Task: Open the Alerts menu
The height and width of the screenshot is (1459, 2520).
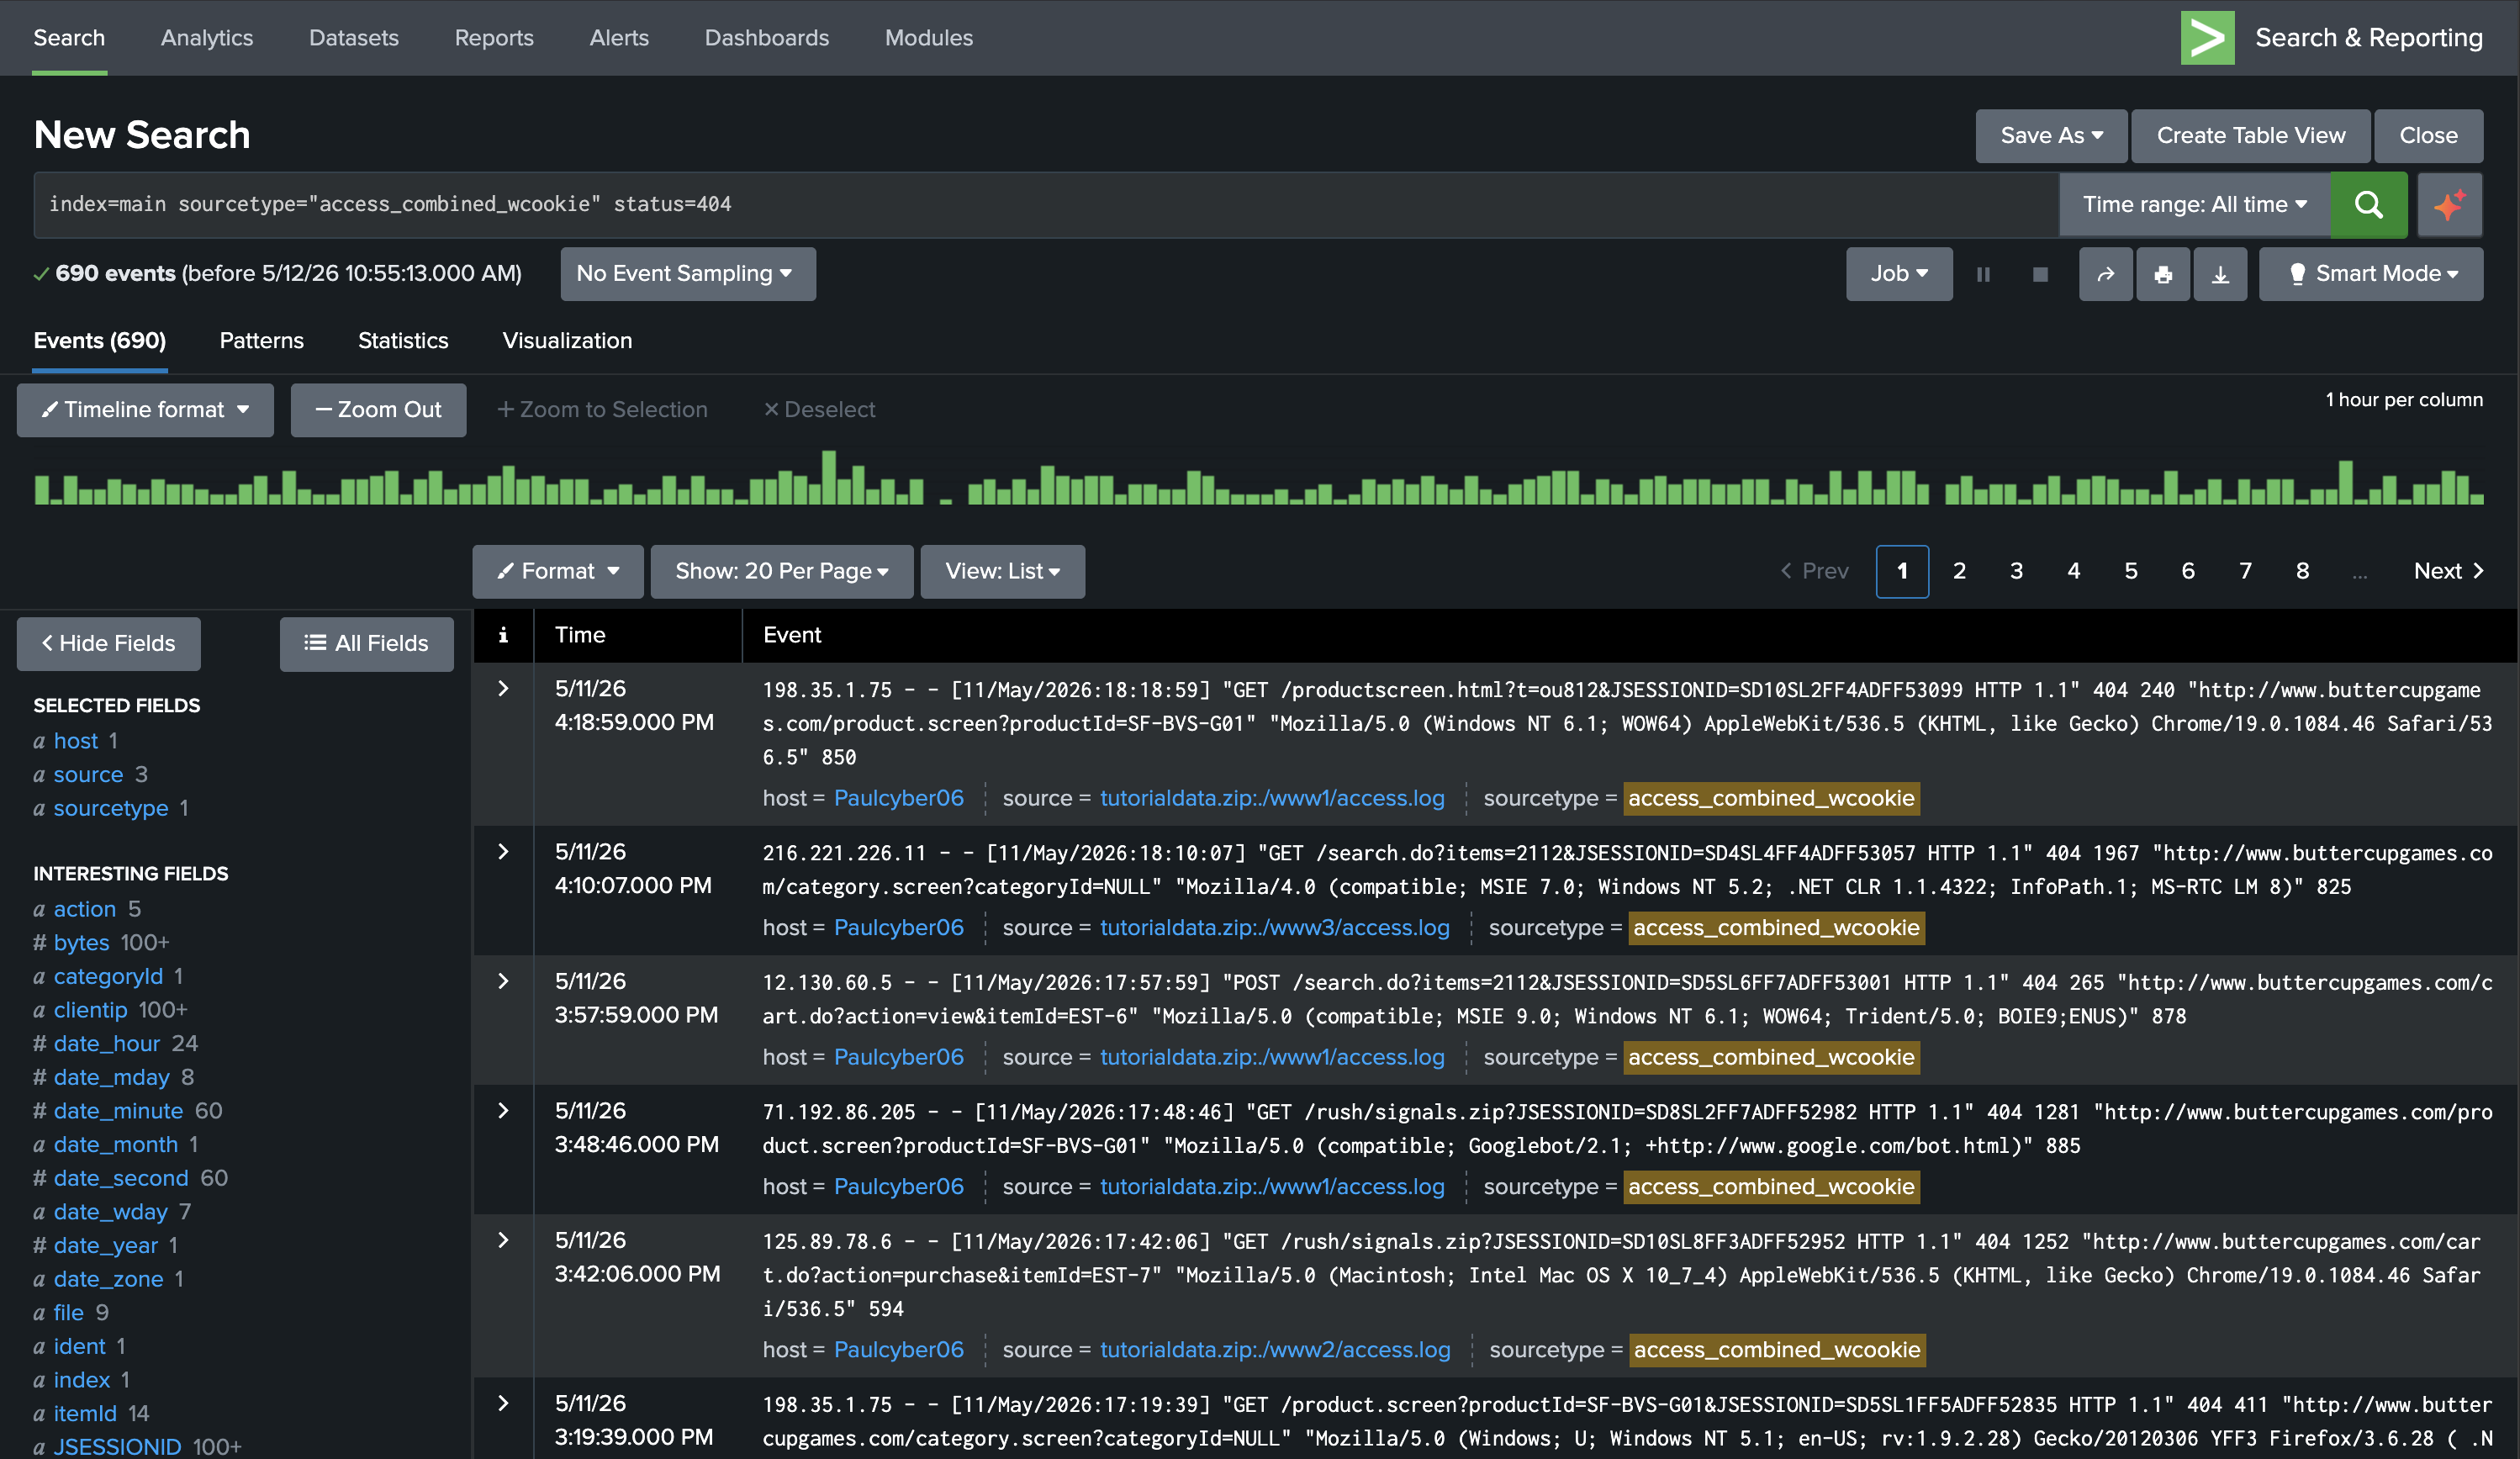Action: click(x=619, y=38)
